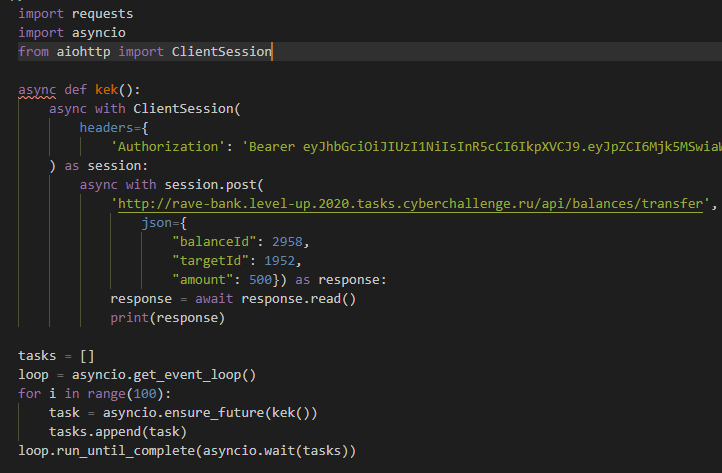Click the function name 'kek' in its definition
The width and height of the screenshot is (722, 473).
[x=106, y=89]
